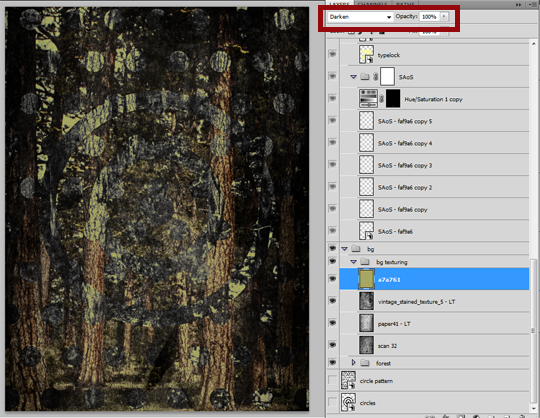Hide the paper41 - LT layer
The width and height of the screenshot is (540, 418).
332,323
